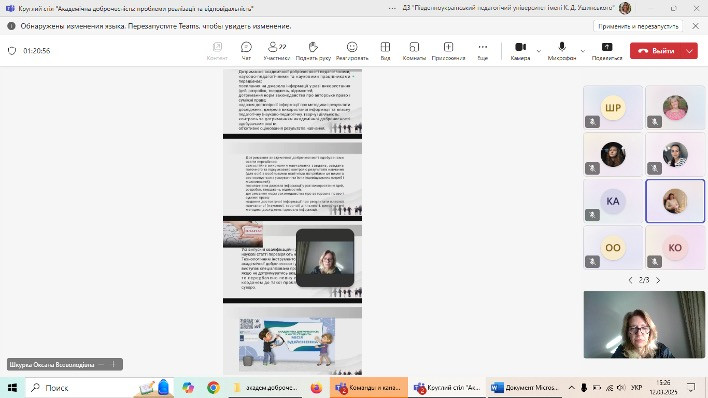This screenshot has height=398, width=708.
Task: Go to the next participants page
Action: coord(658,280)
